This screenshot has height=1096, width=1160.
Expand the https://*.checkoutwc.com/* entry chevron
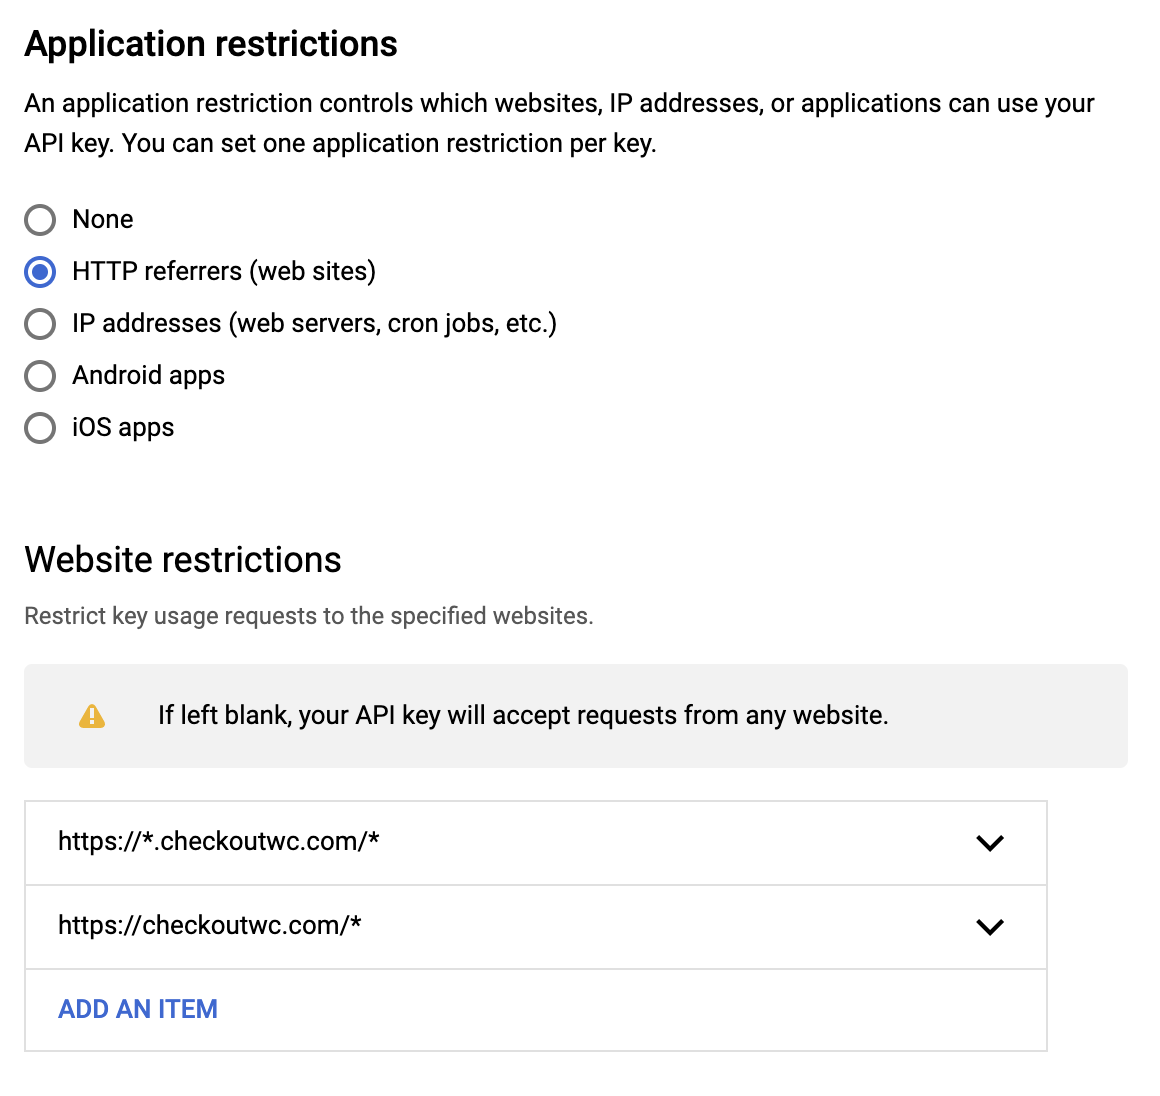click(x=990, y=843)
